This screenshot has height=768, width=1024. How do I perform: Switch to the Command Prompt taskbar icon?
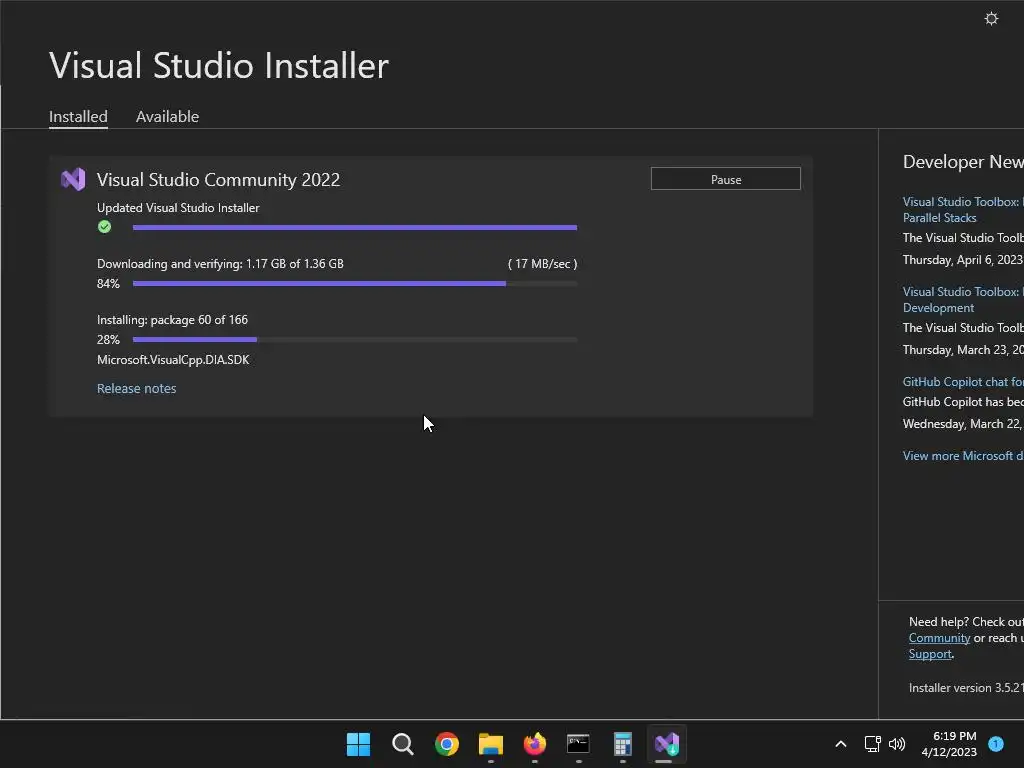579,744
